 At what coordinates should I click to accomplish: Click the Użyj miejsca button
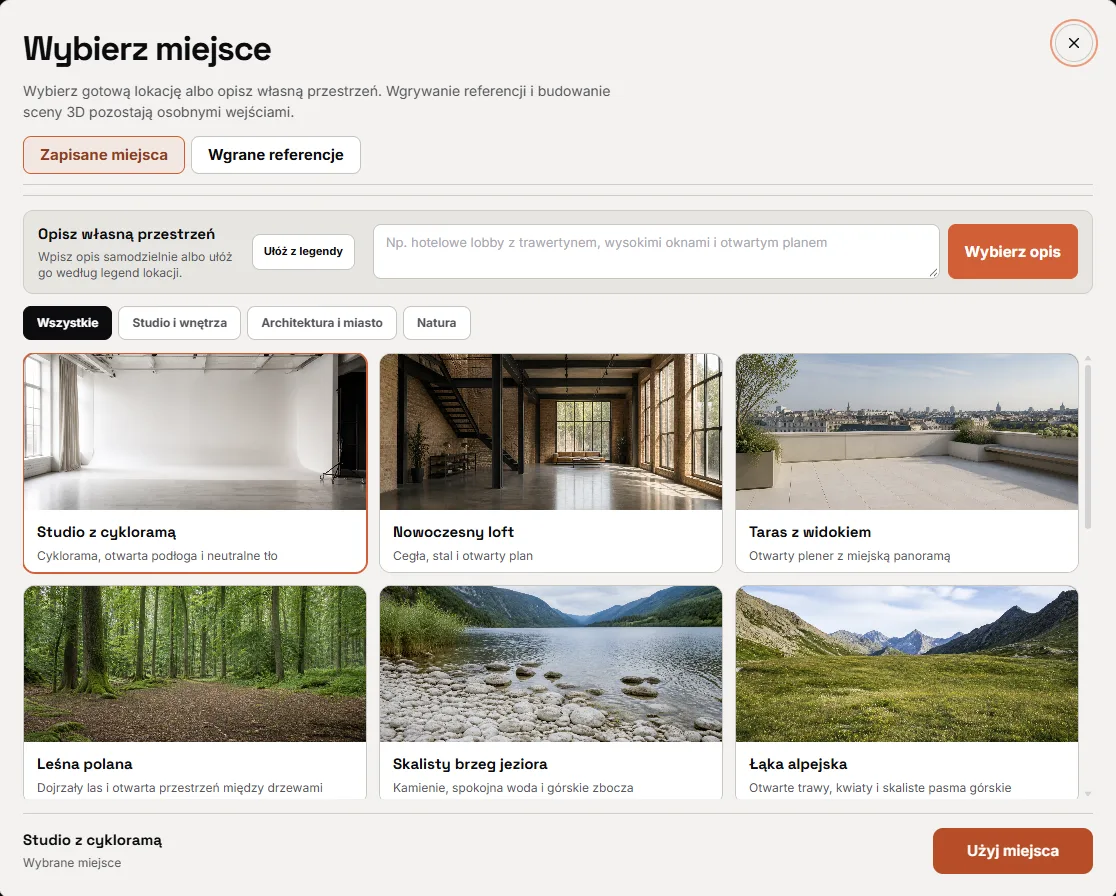[x=1012, y=850]
